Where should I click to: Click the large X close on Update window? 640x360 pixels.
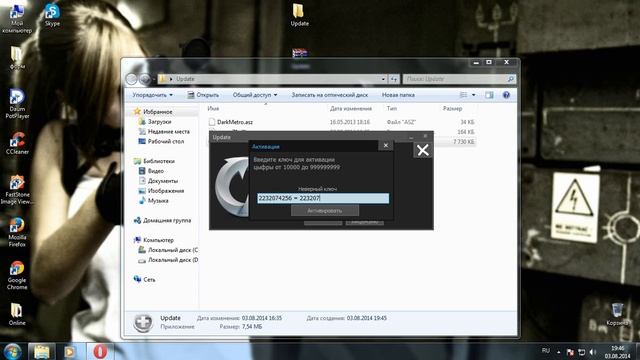(423, 150)
